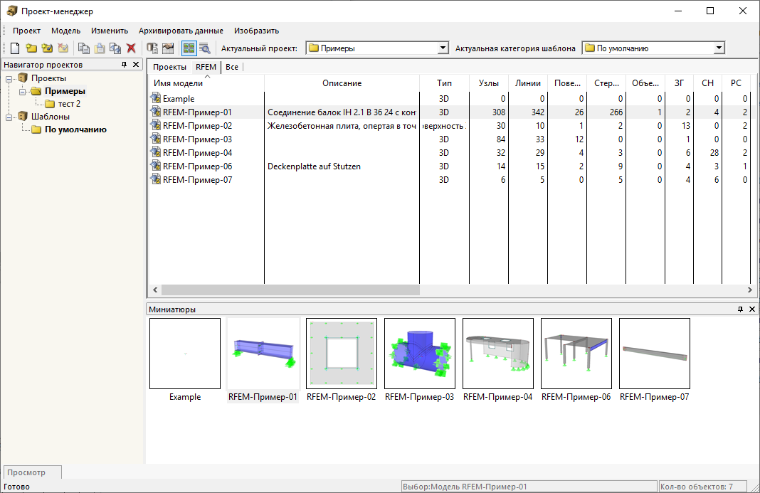Click the table scrollbar left arrow
The width and height of the screenshot is (760, 493).
tap(155, 290)
